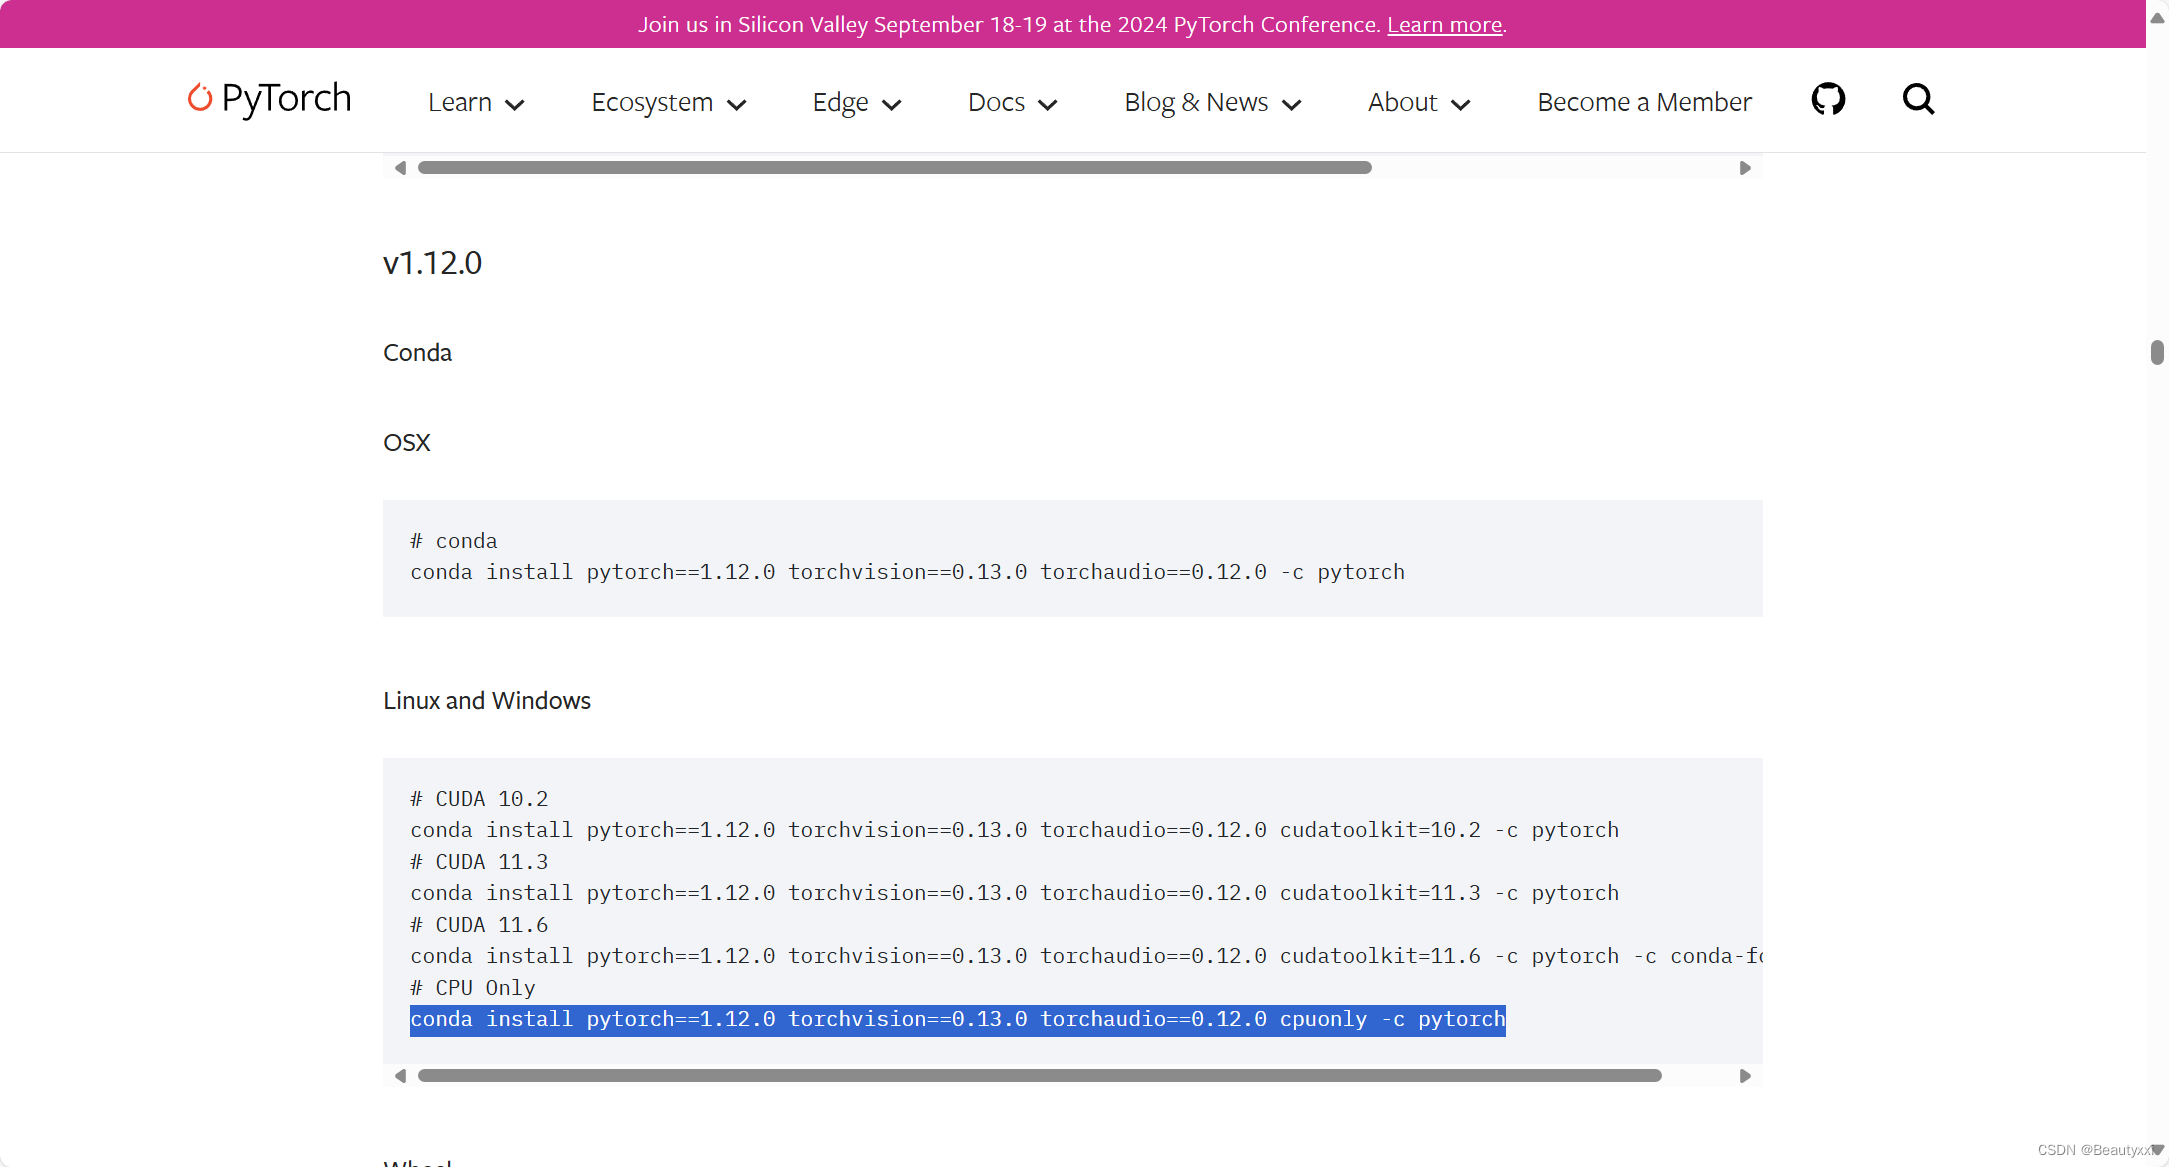Click the Linux code block horizontal scrollbar thumb
The image size is (2169, 1167).
tap(1040, 1076)
